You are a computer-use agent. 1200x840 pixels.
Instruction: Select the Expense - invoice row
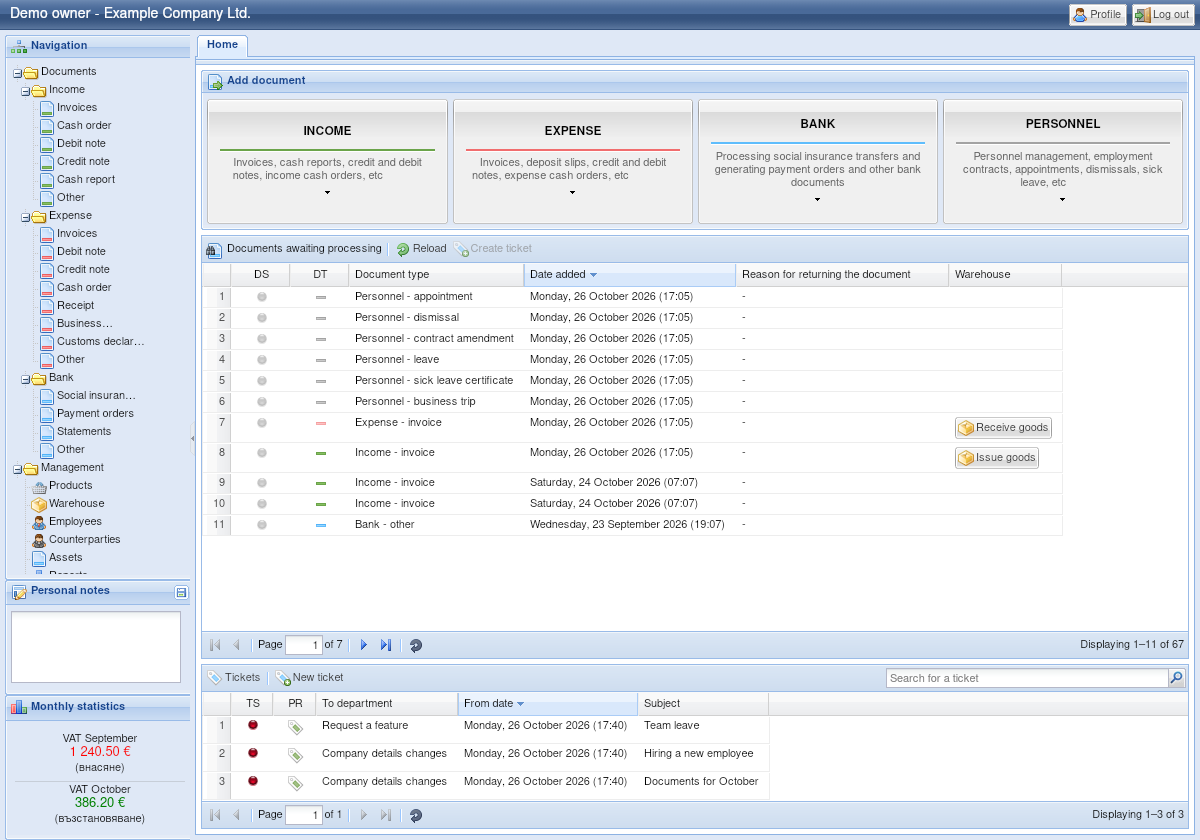click(x=632, y=428)
